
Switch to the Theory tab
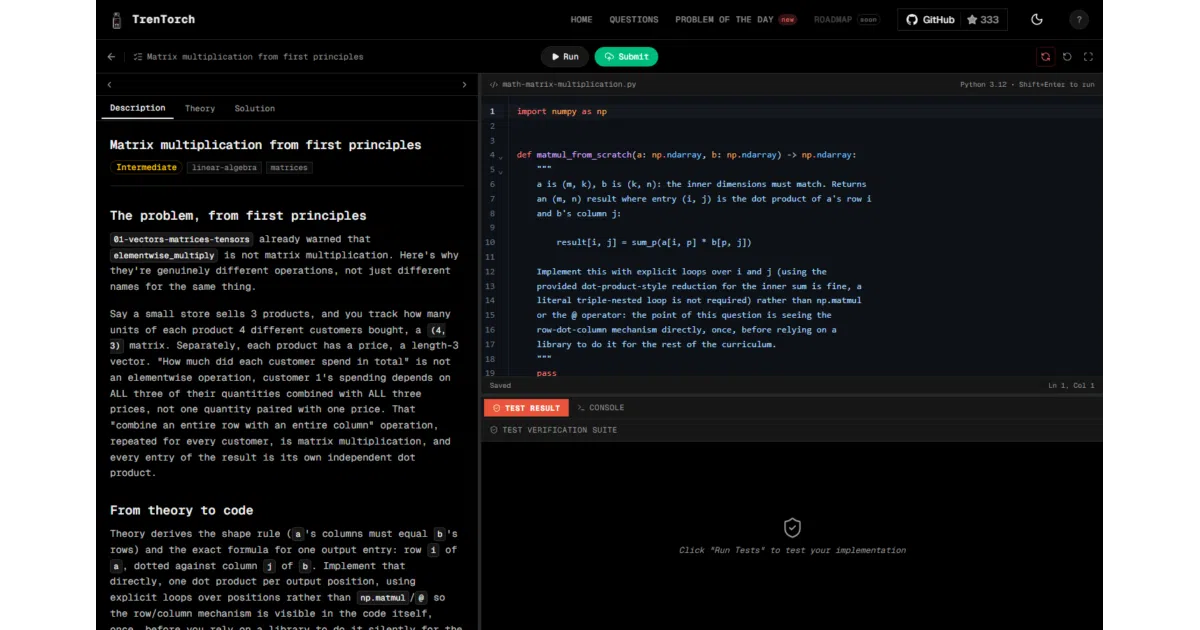tap(200, 108)
